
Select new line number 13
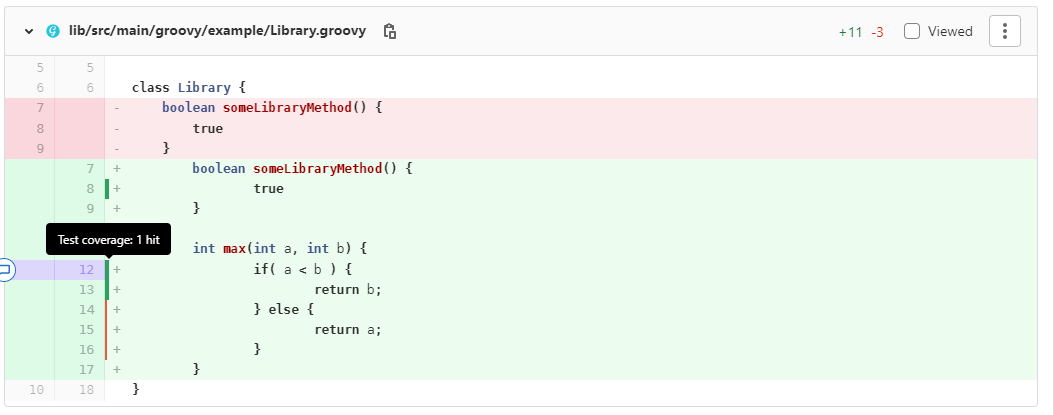tap(86, 290)
